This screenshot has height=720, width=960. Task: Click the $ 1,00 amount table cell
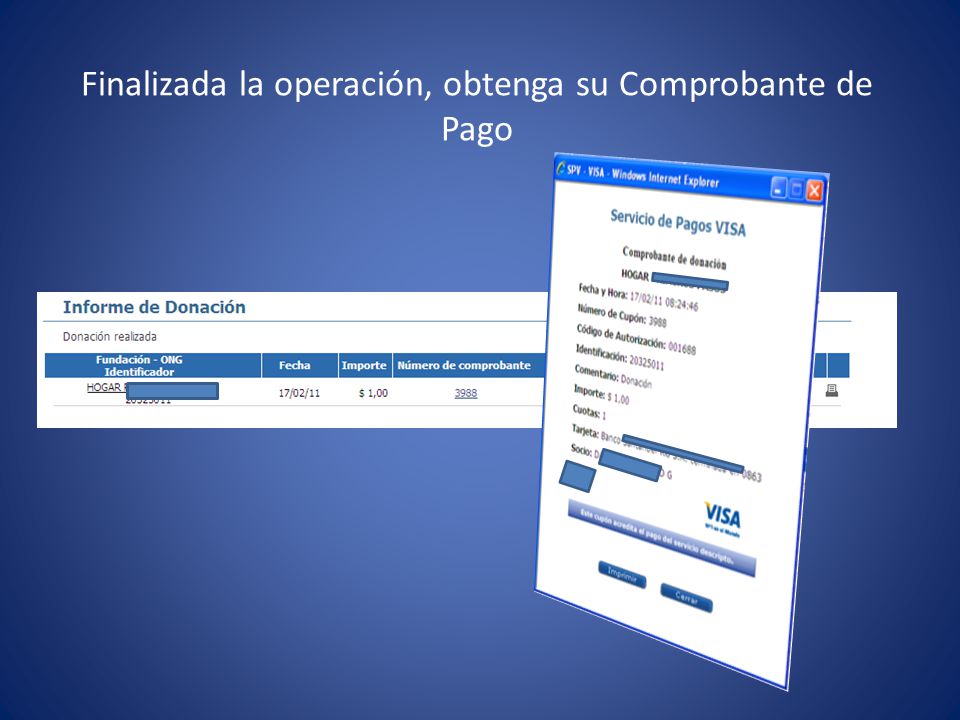pos(373,393)
